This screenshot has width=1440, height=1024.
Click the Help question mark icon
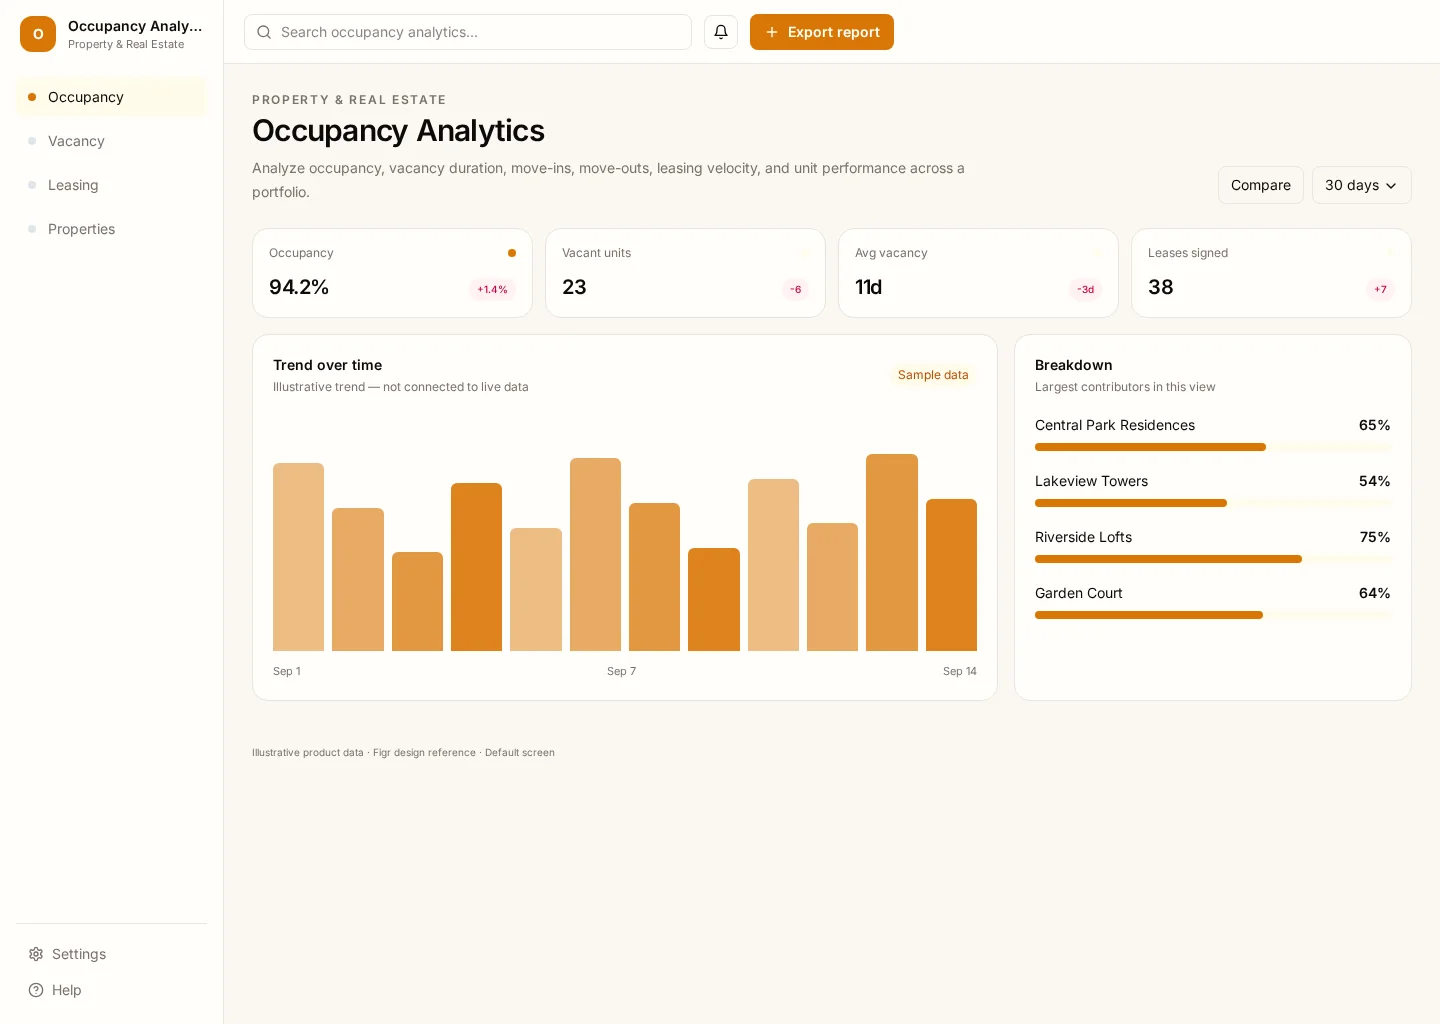point(36,990)
